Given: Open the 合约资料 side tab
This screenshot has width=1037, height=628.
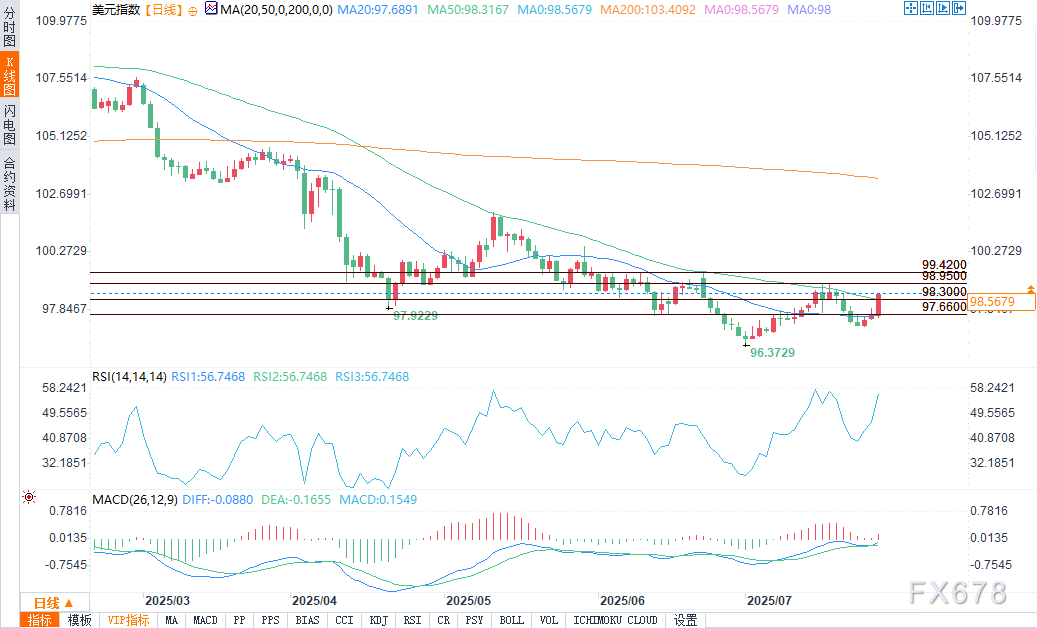Looking at the screenshot, I should 9,183.
